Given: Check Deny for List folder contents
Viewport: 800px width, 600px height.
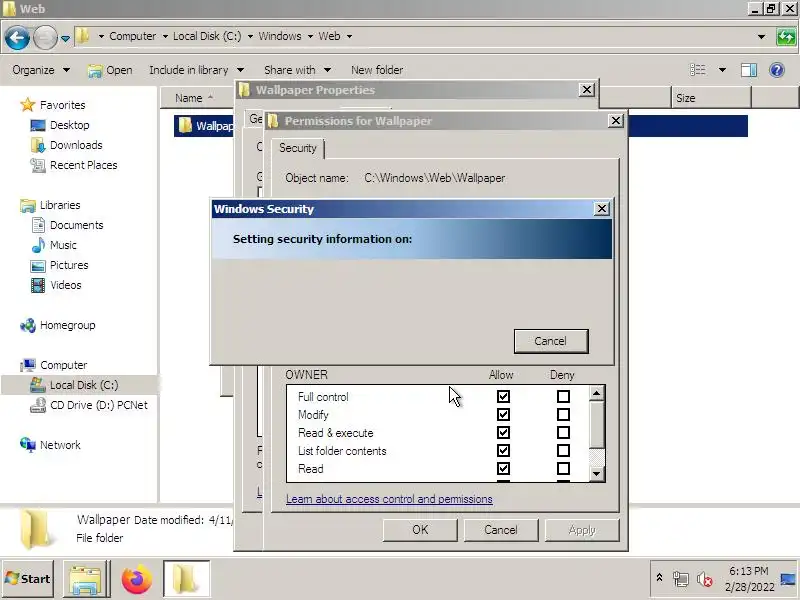Looking at the screenshot, I should (563, 451).
